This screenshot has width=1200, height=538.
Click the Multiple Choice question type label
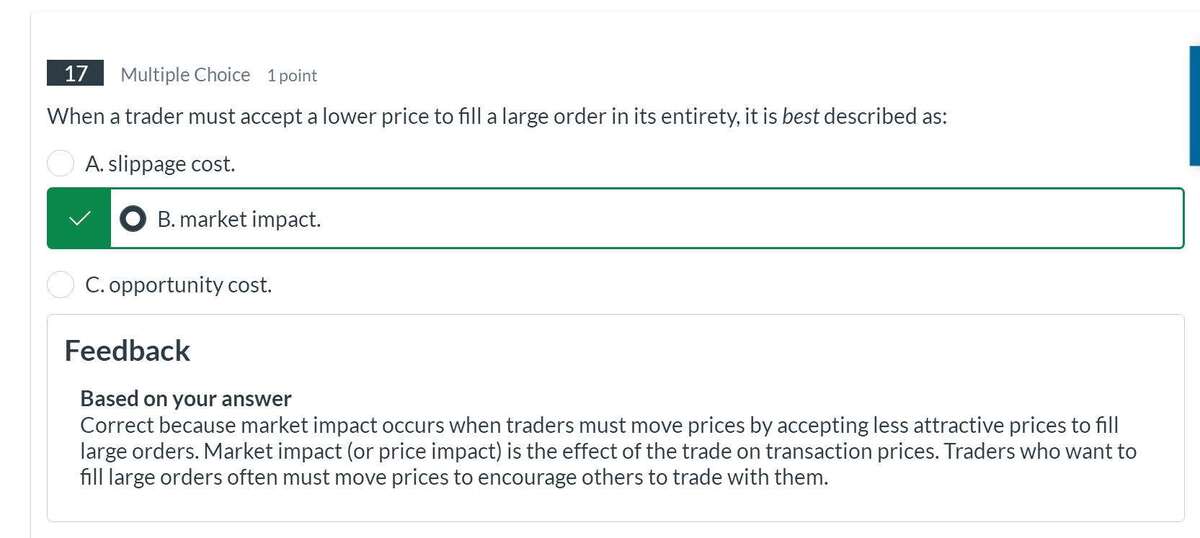[x=185, y=75]
